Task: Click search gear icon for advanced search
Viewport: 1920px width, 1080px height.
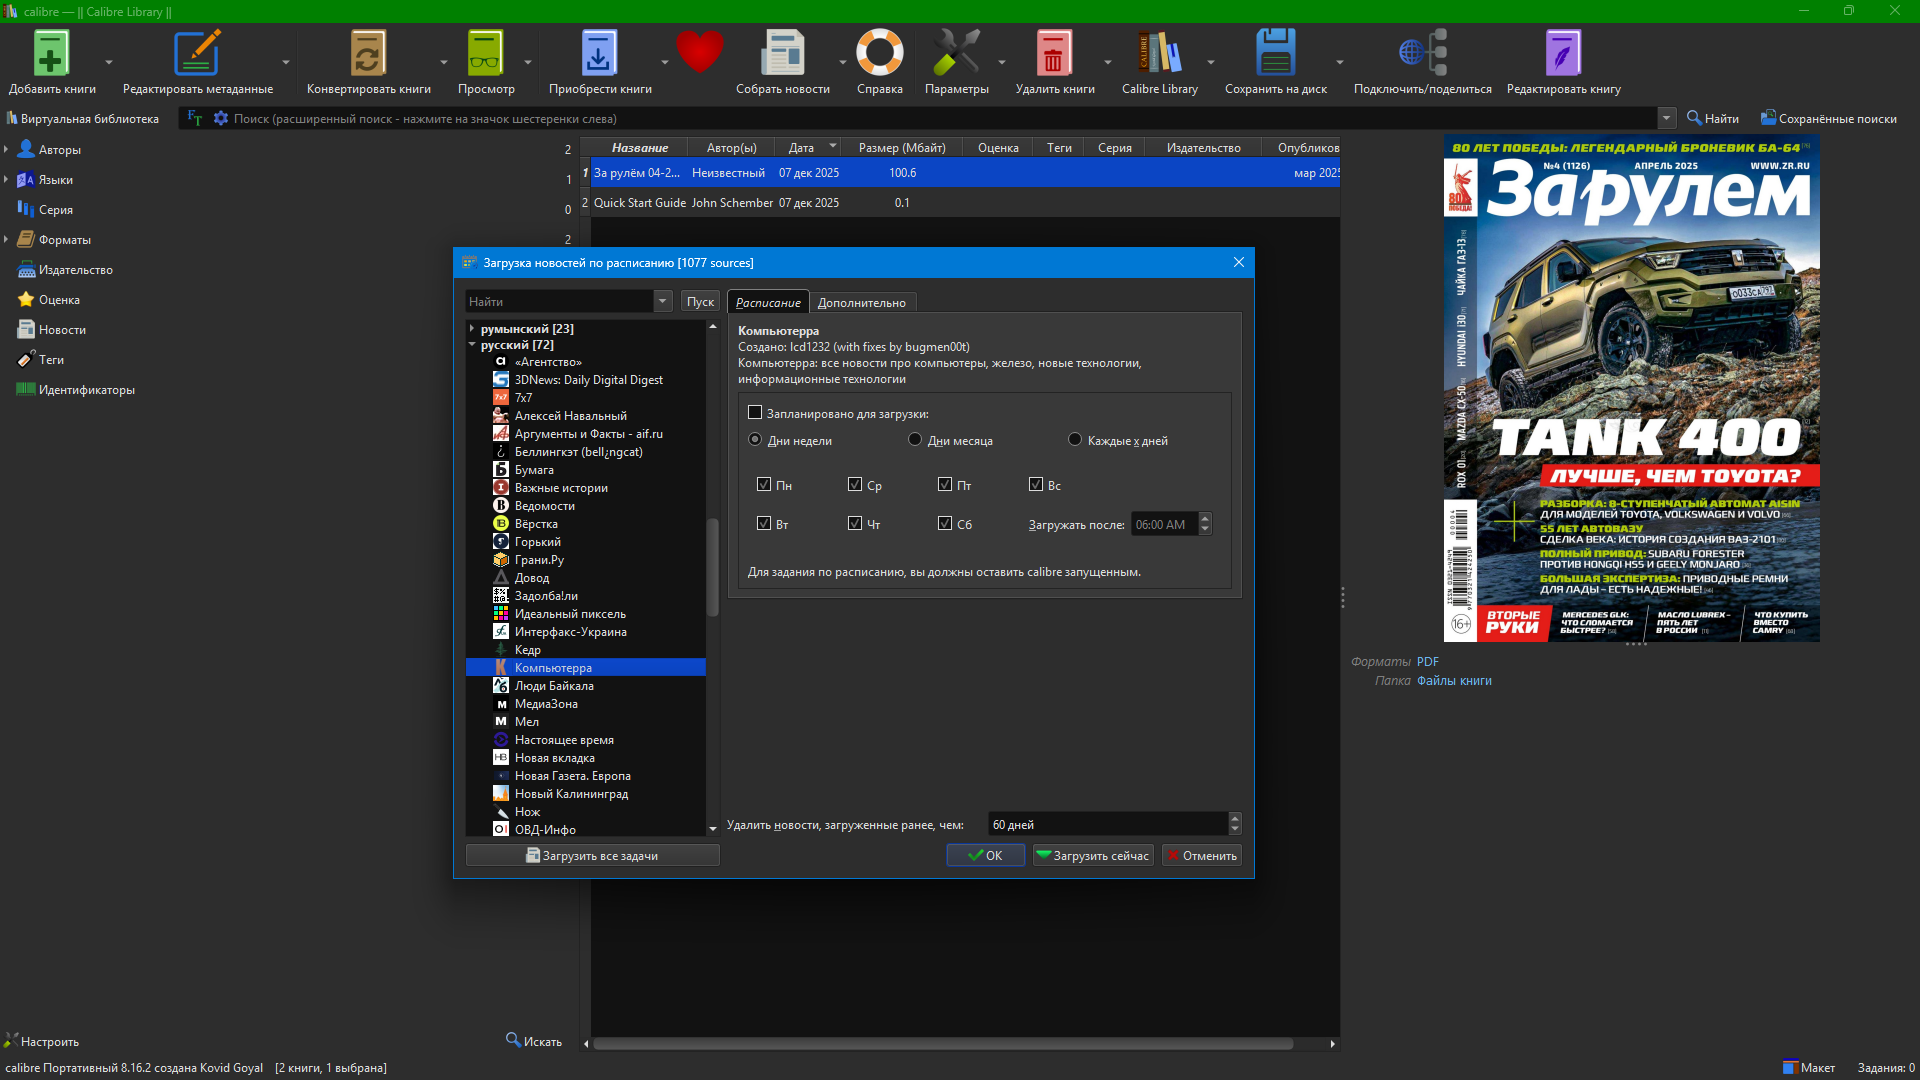Action: click(x=221, y=118)
